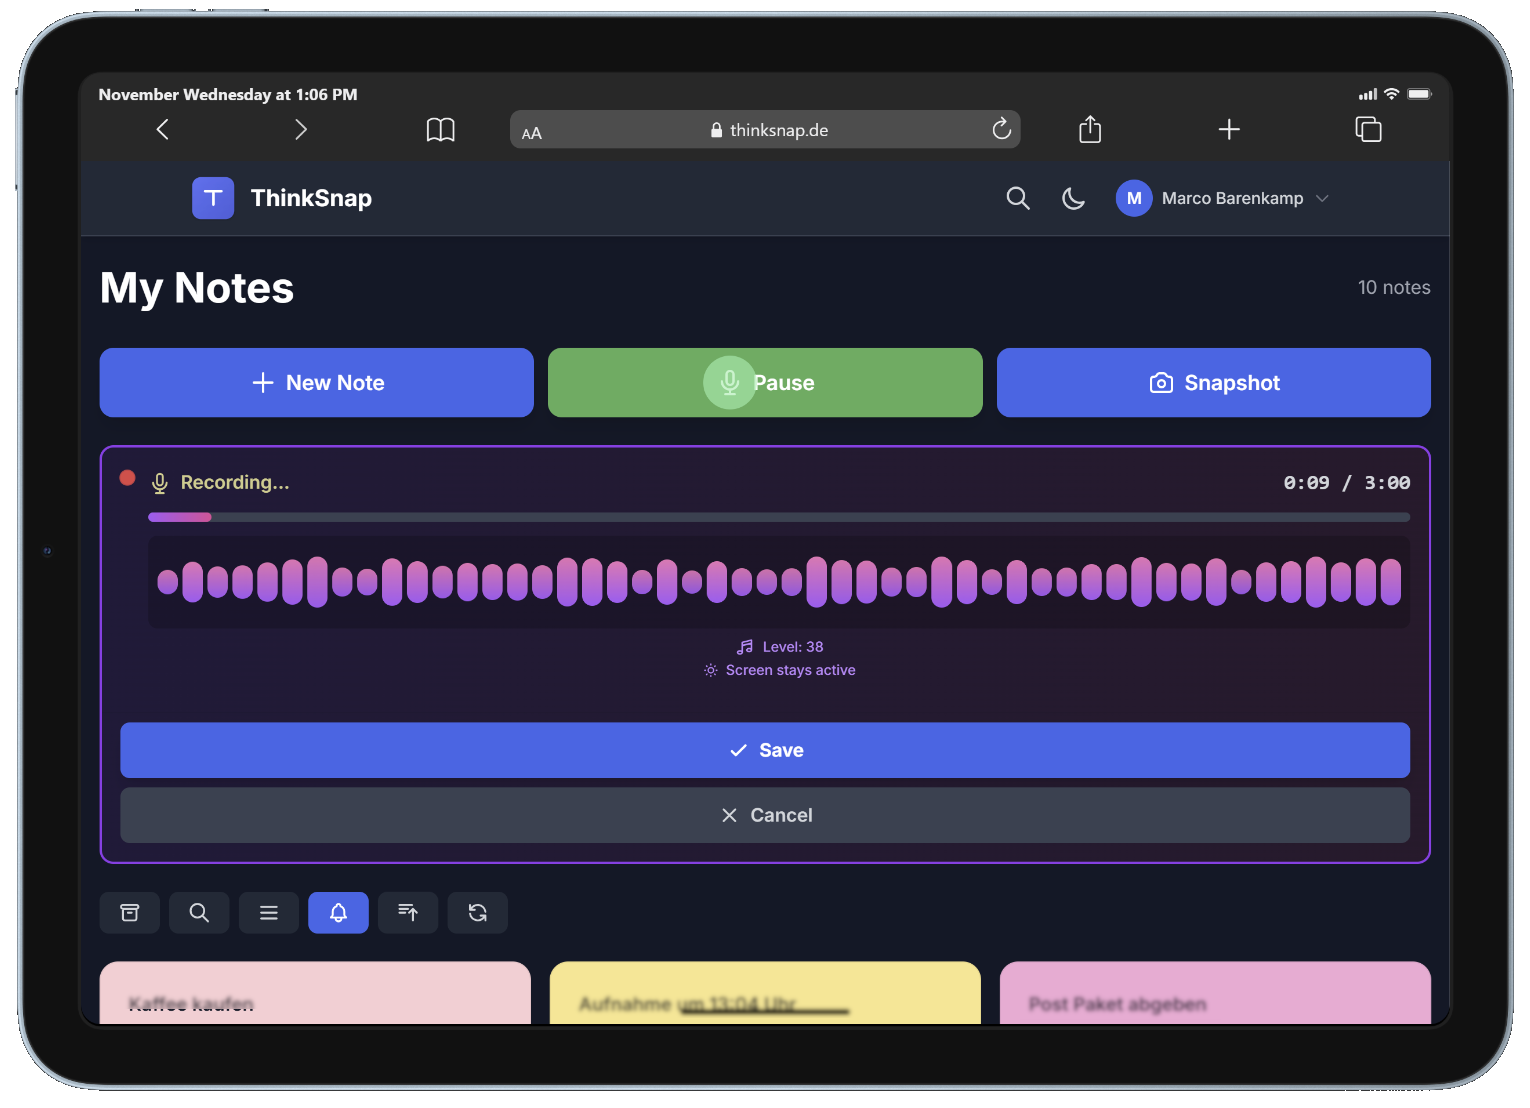Show the Safari tab overview

1368,129
